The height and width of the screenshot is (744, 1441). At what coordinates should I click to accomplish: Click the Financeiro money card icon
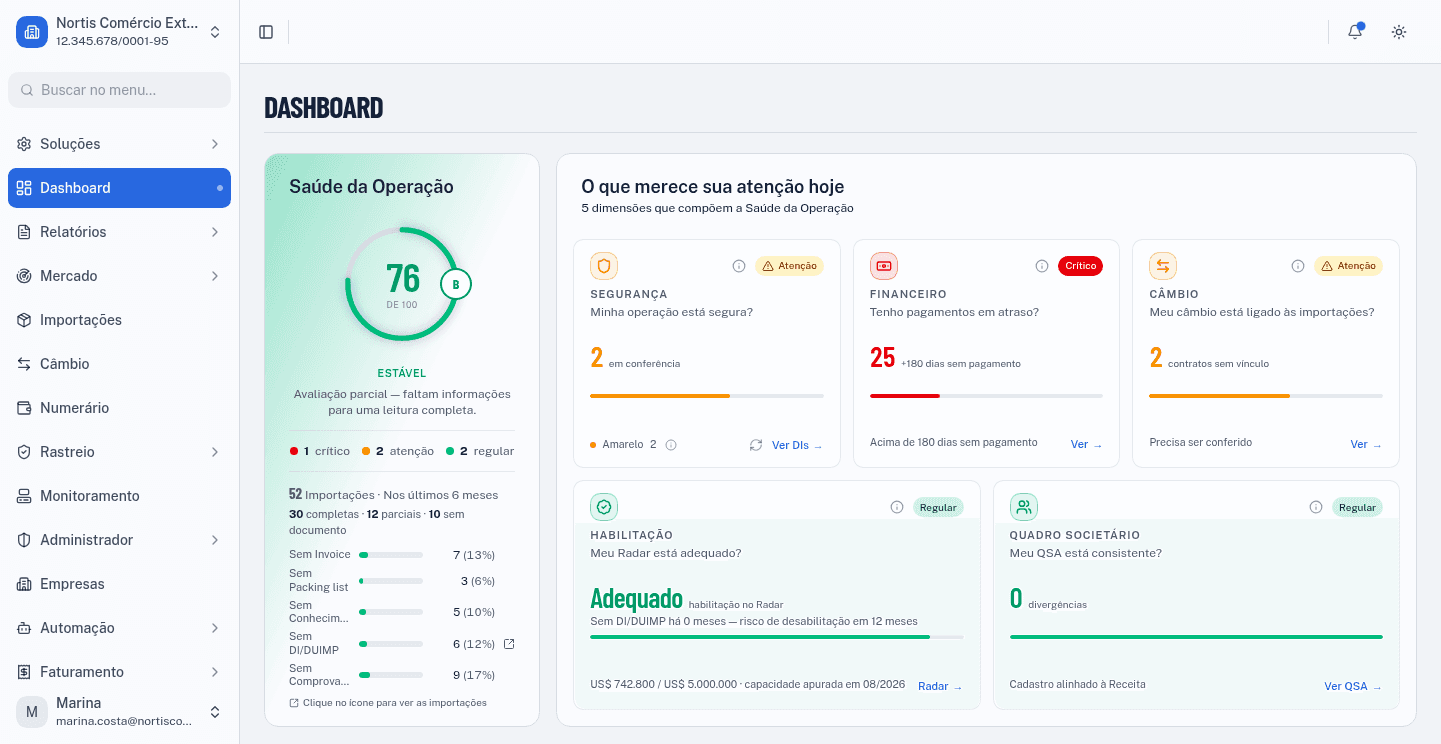pyautogui.click(x=884, y=266)
